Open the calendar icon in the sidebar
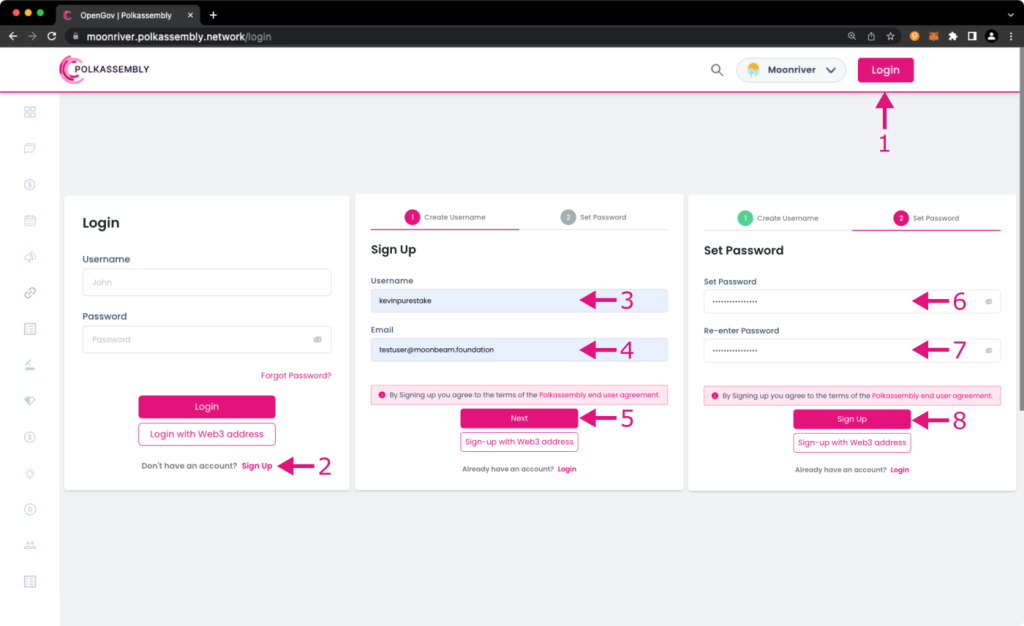 coord(29,221)
